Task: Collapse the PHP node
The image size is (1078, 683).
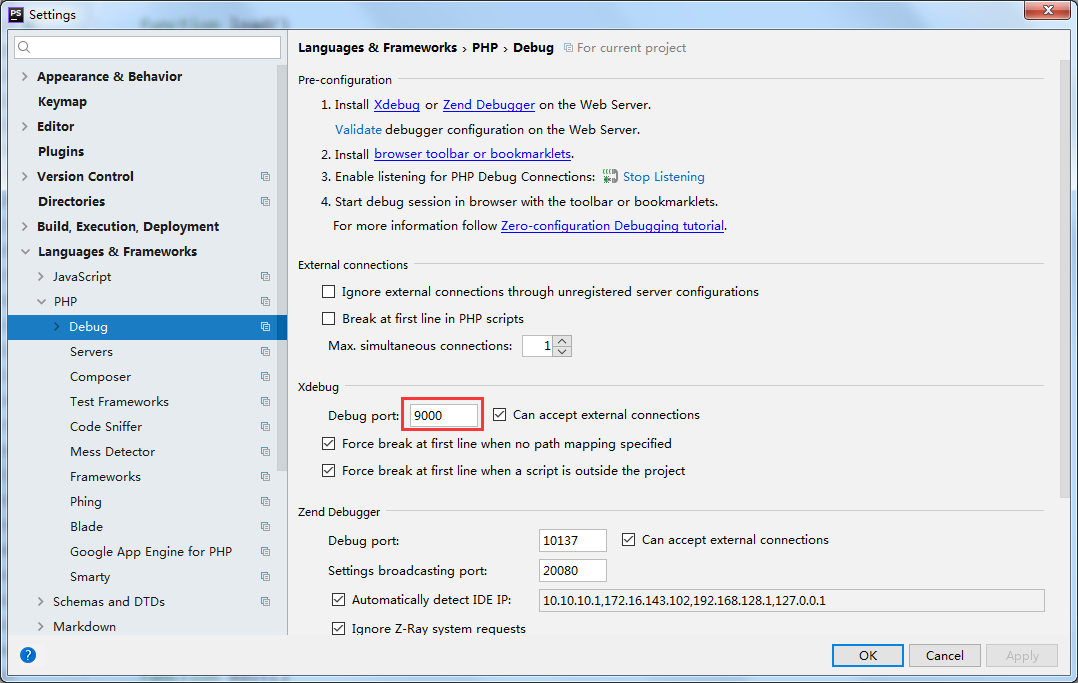Action: click(x=41, y=301)
